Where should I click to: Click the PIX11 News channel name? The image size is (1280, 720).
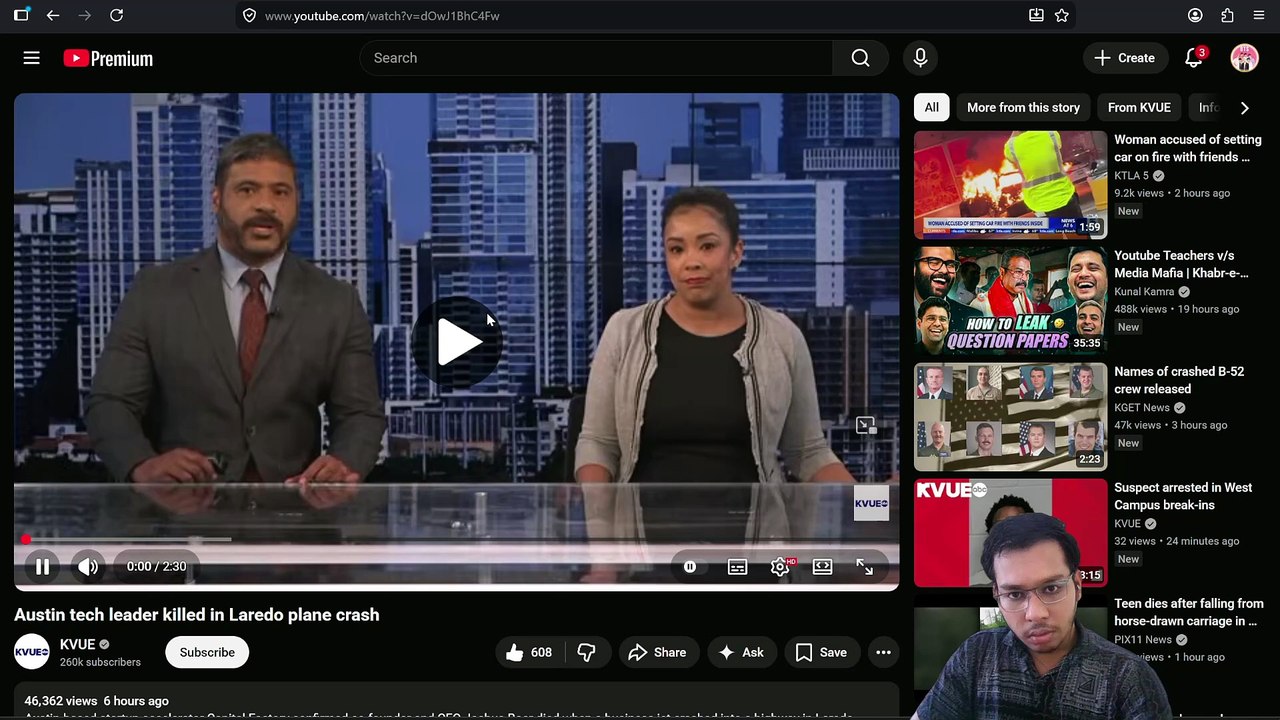(x=1143, y=640)
